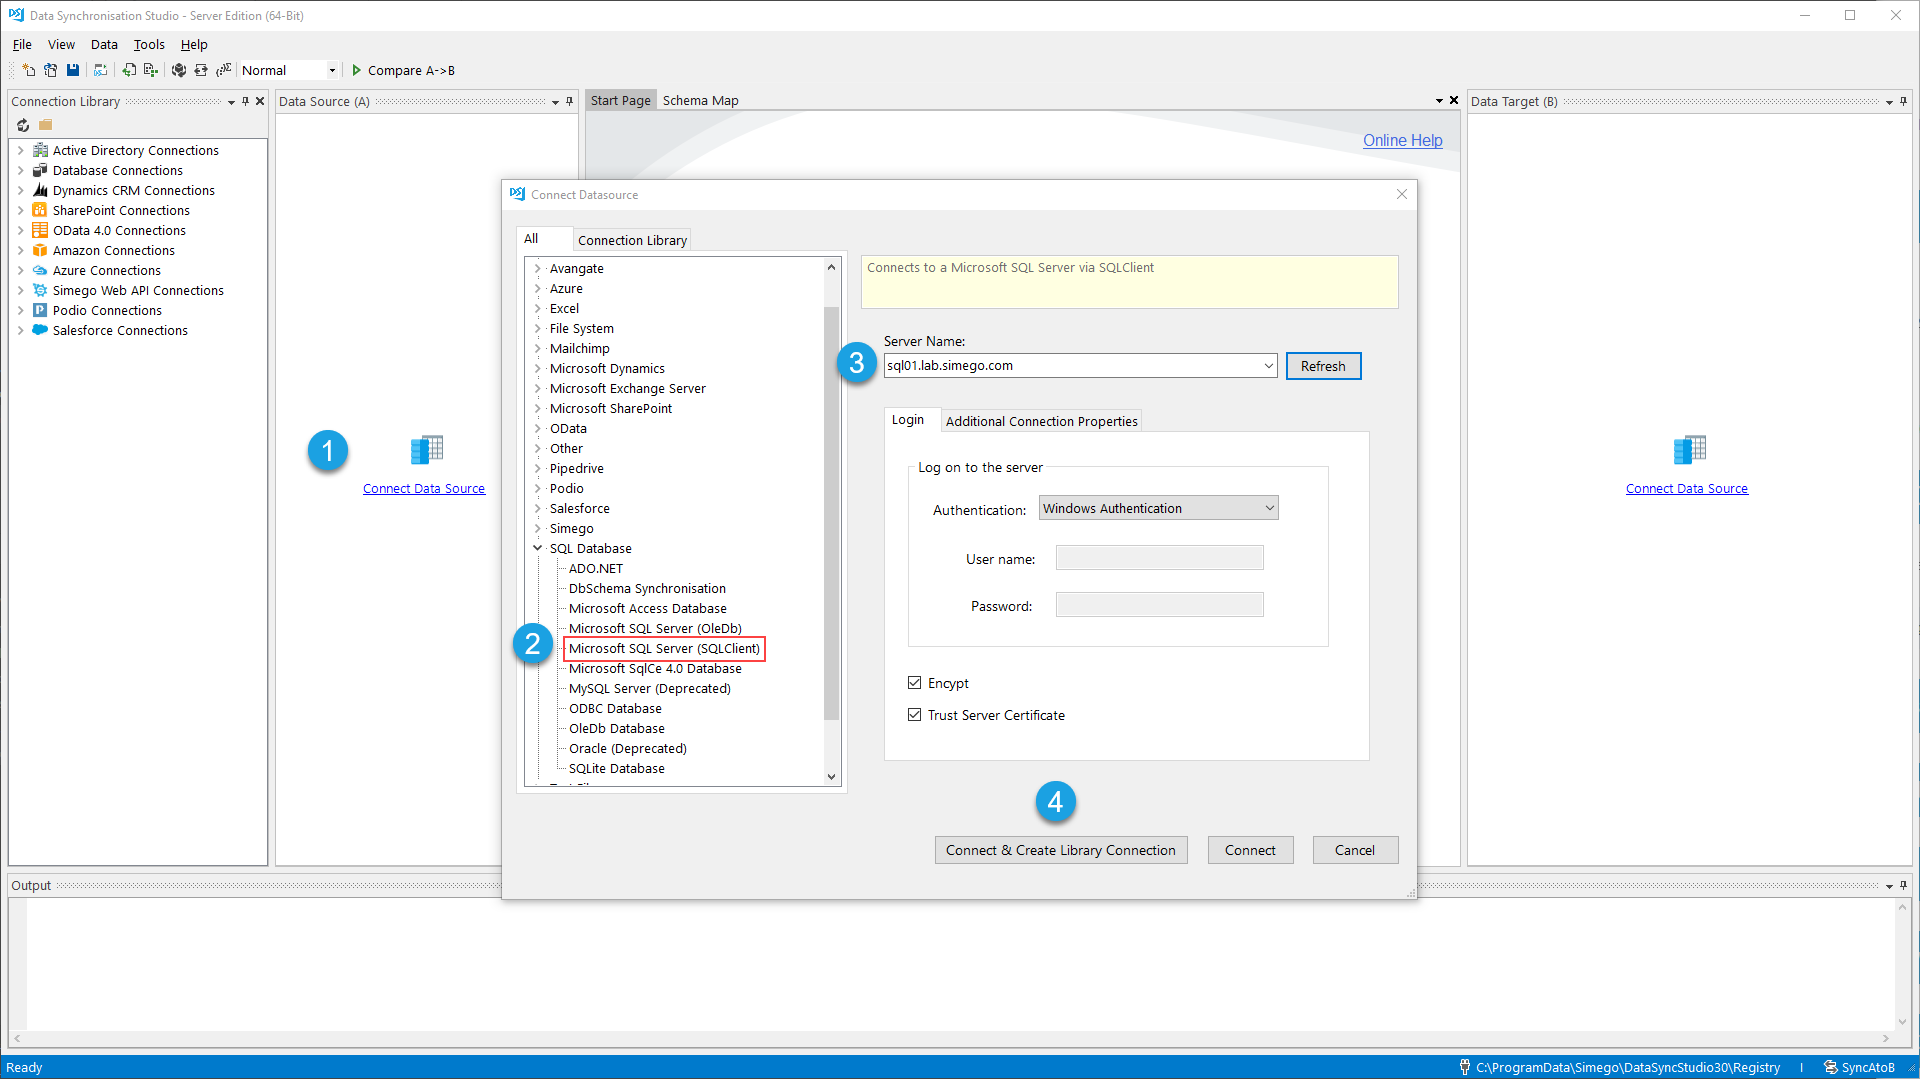The width and height of the screenshot is (1920, 1079).
Task: Click the provider list scroll down arrow
Action: tap(831, 777)
